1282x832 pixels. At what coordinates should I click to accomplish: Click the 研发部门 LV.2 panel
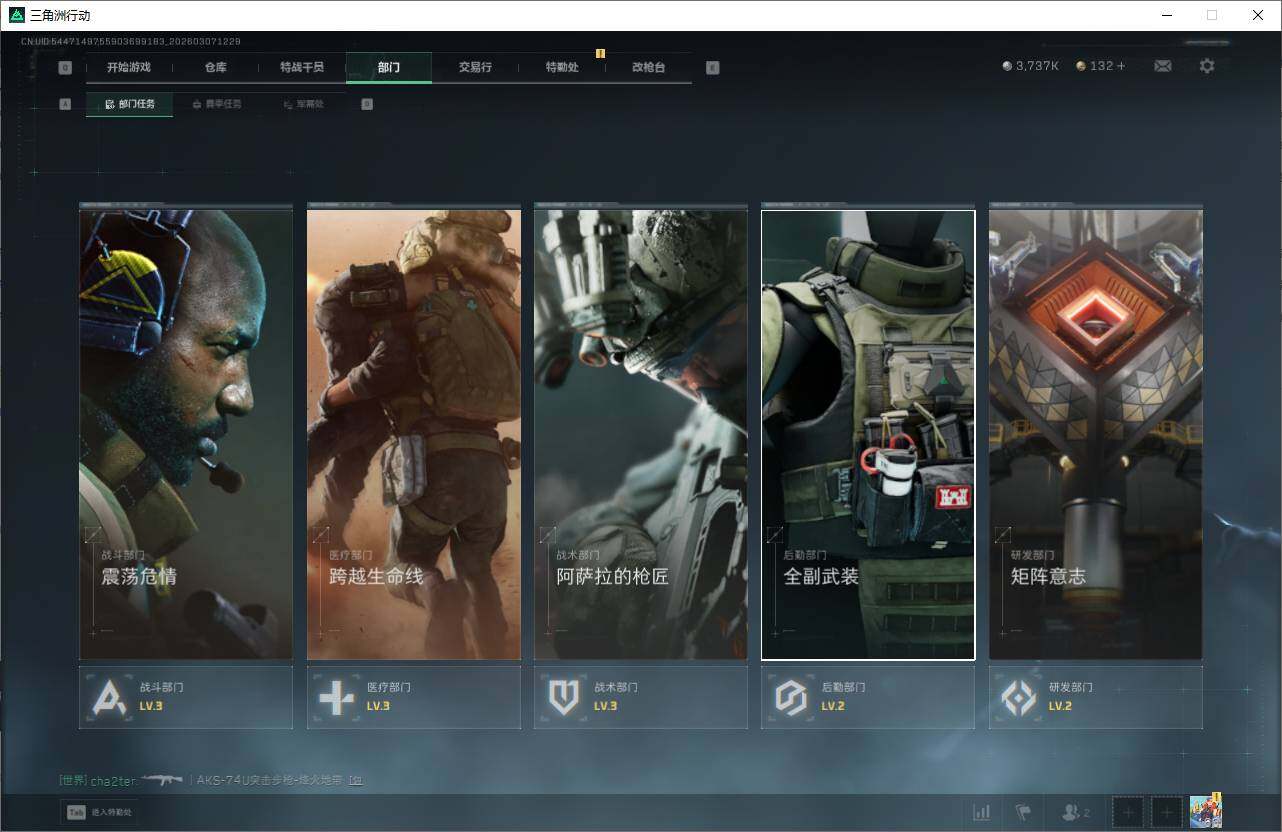(1096, 697)
